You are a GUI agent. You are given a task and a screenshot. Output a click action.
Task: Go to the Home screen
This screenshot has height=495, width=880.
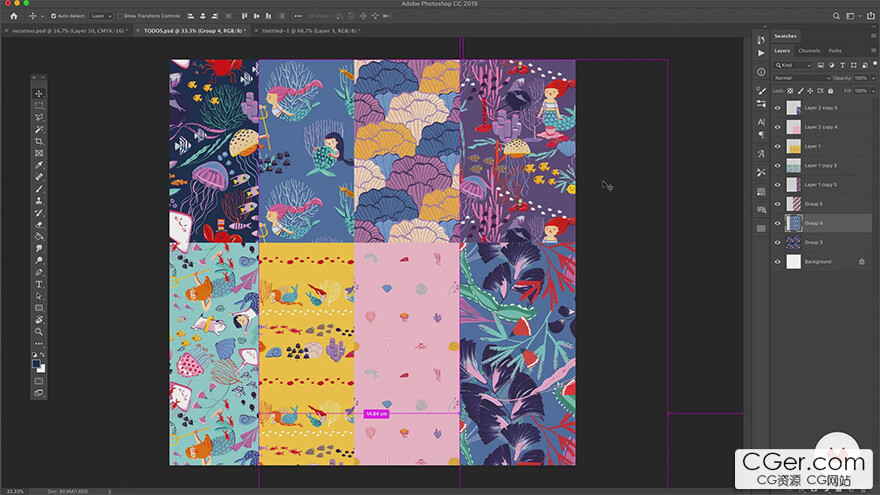pos(13,16)
